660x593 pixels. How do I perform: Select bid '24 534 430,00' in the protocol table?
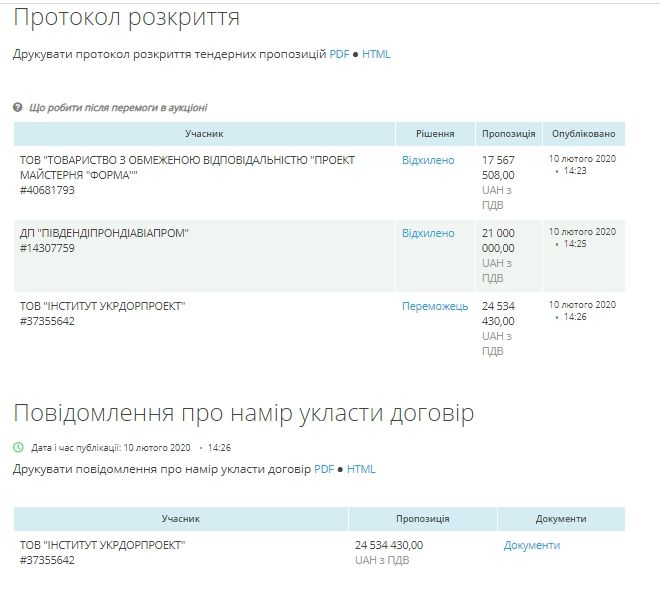[498, 314]
